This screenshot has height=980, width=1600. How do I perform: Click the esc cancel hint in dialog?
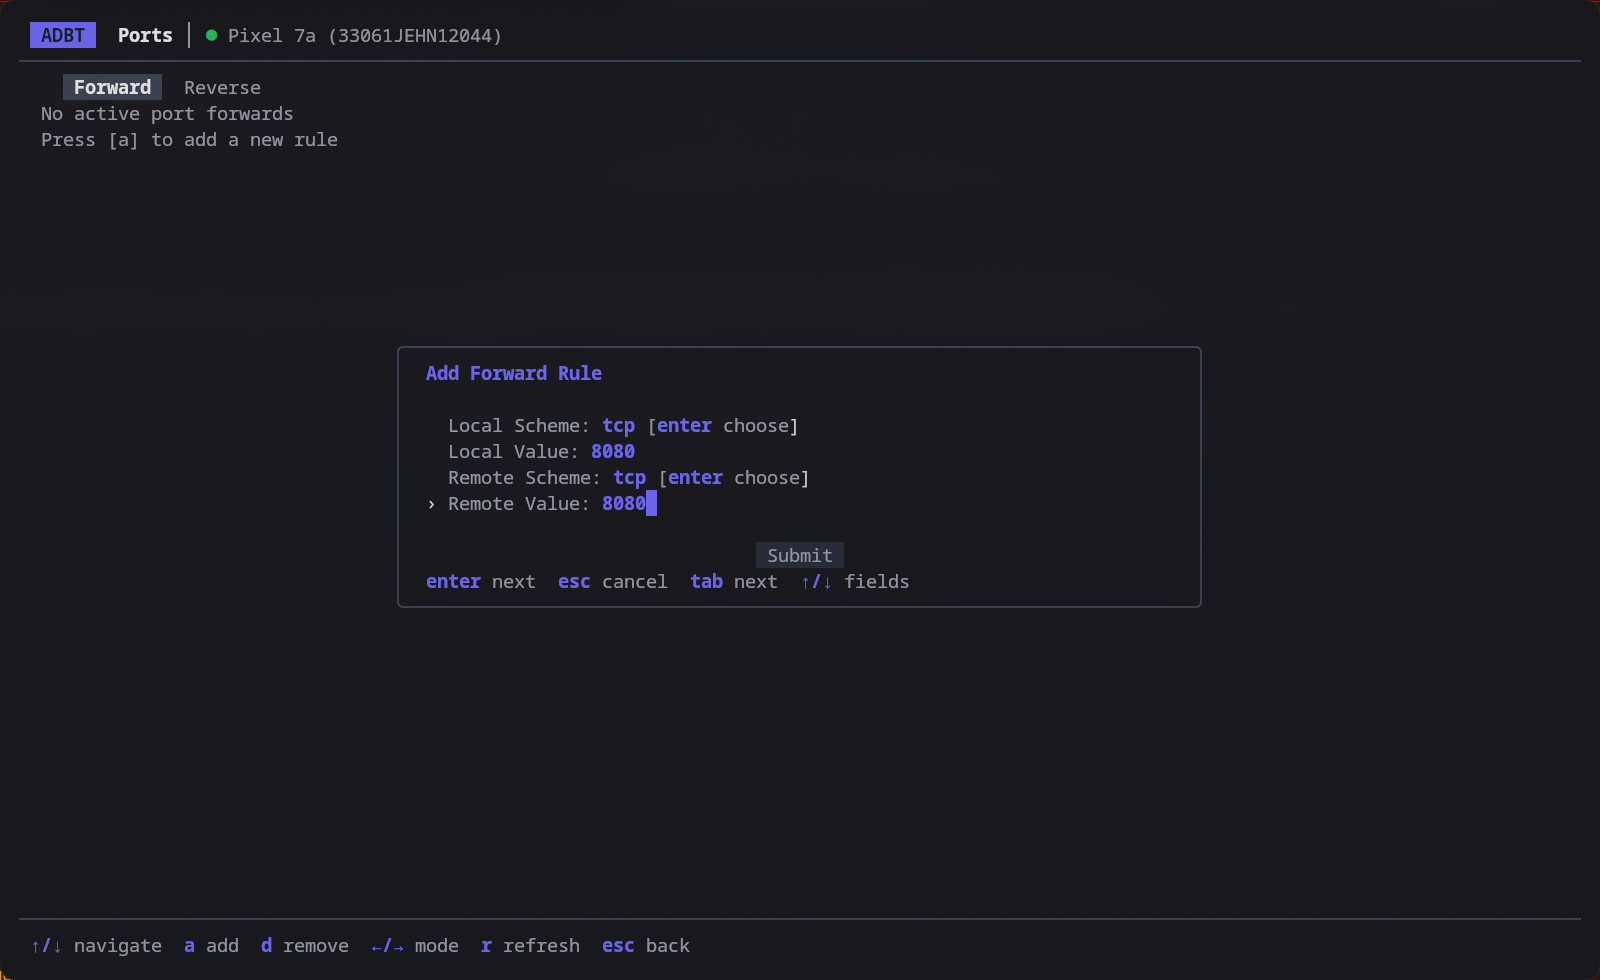[x=612, y=582]
